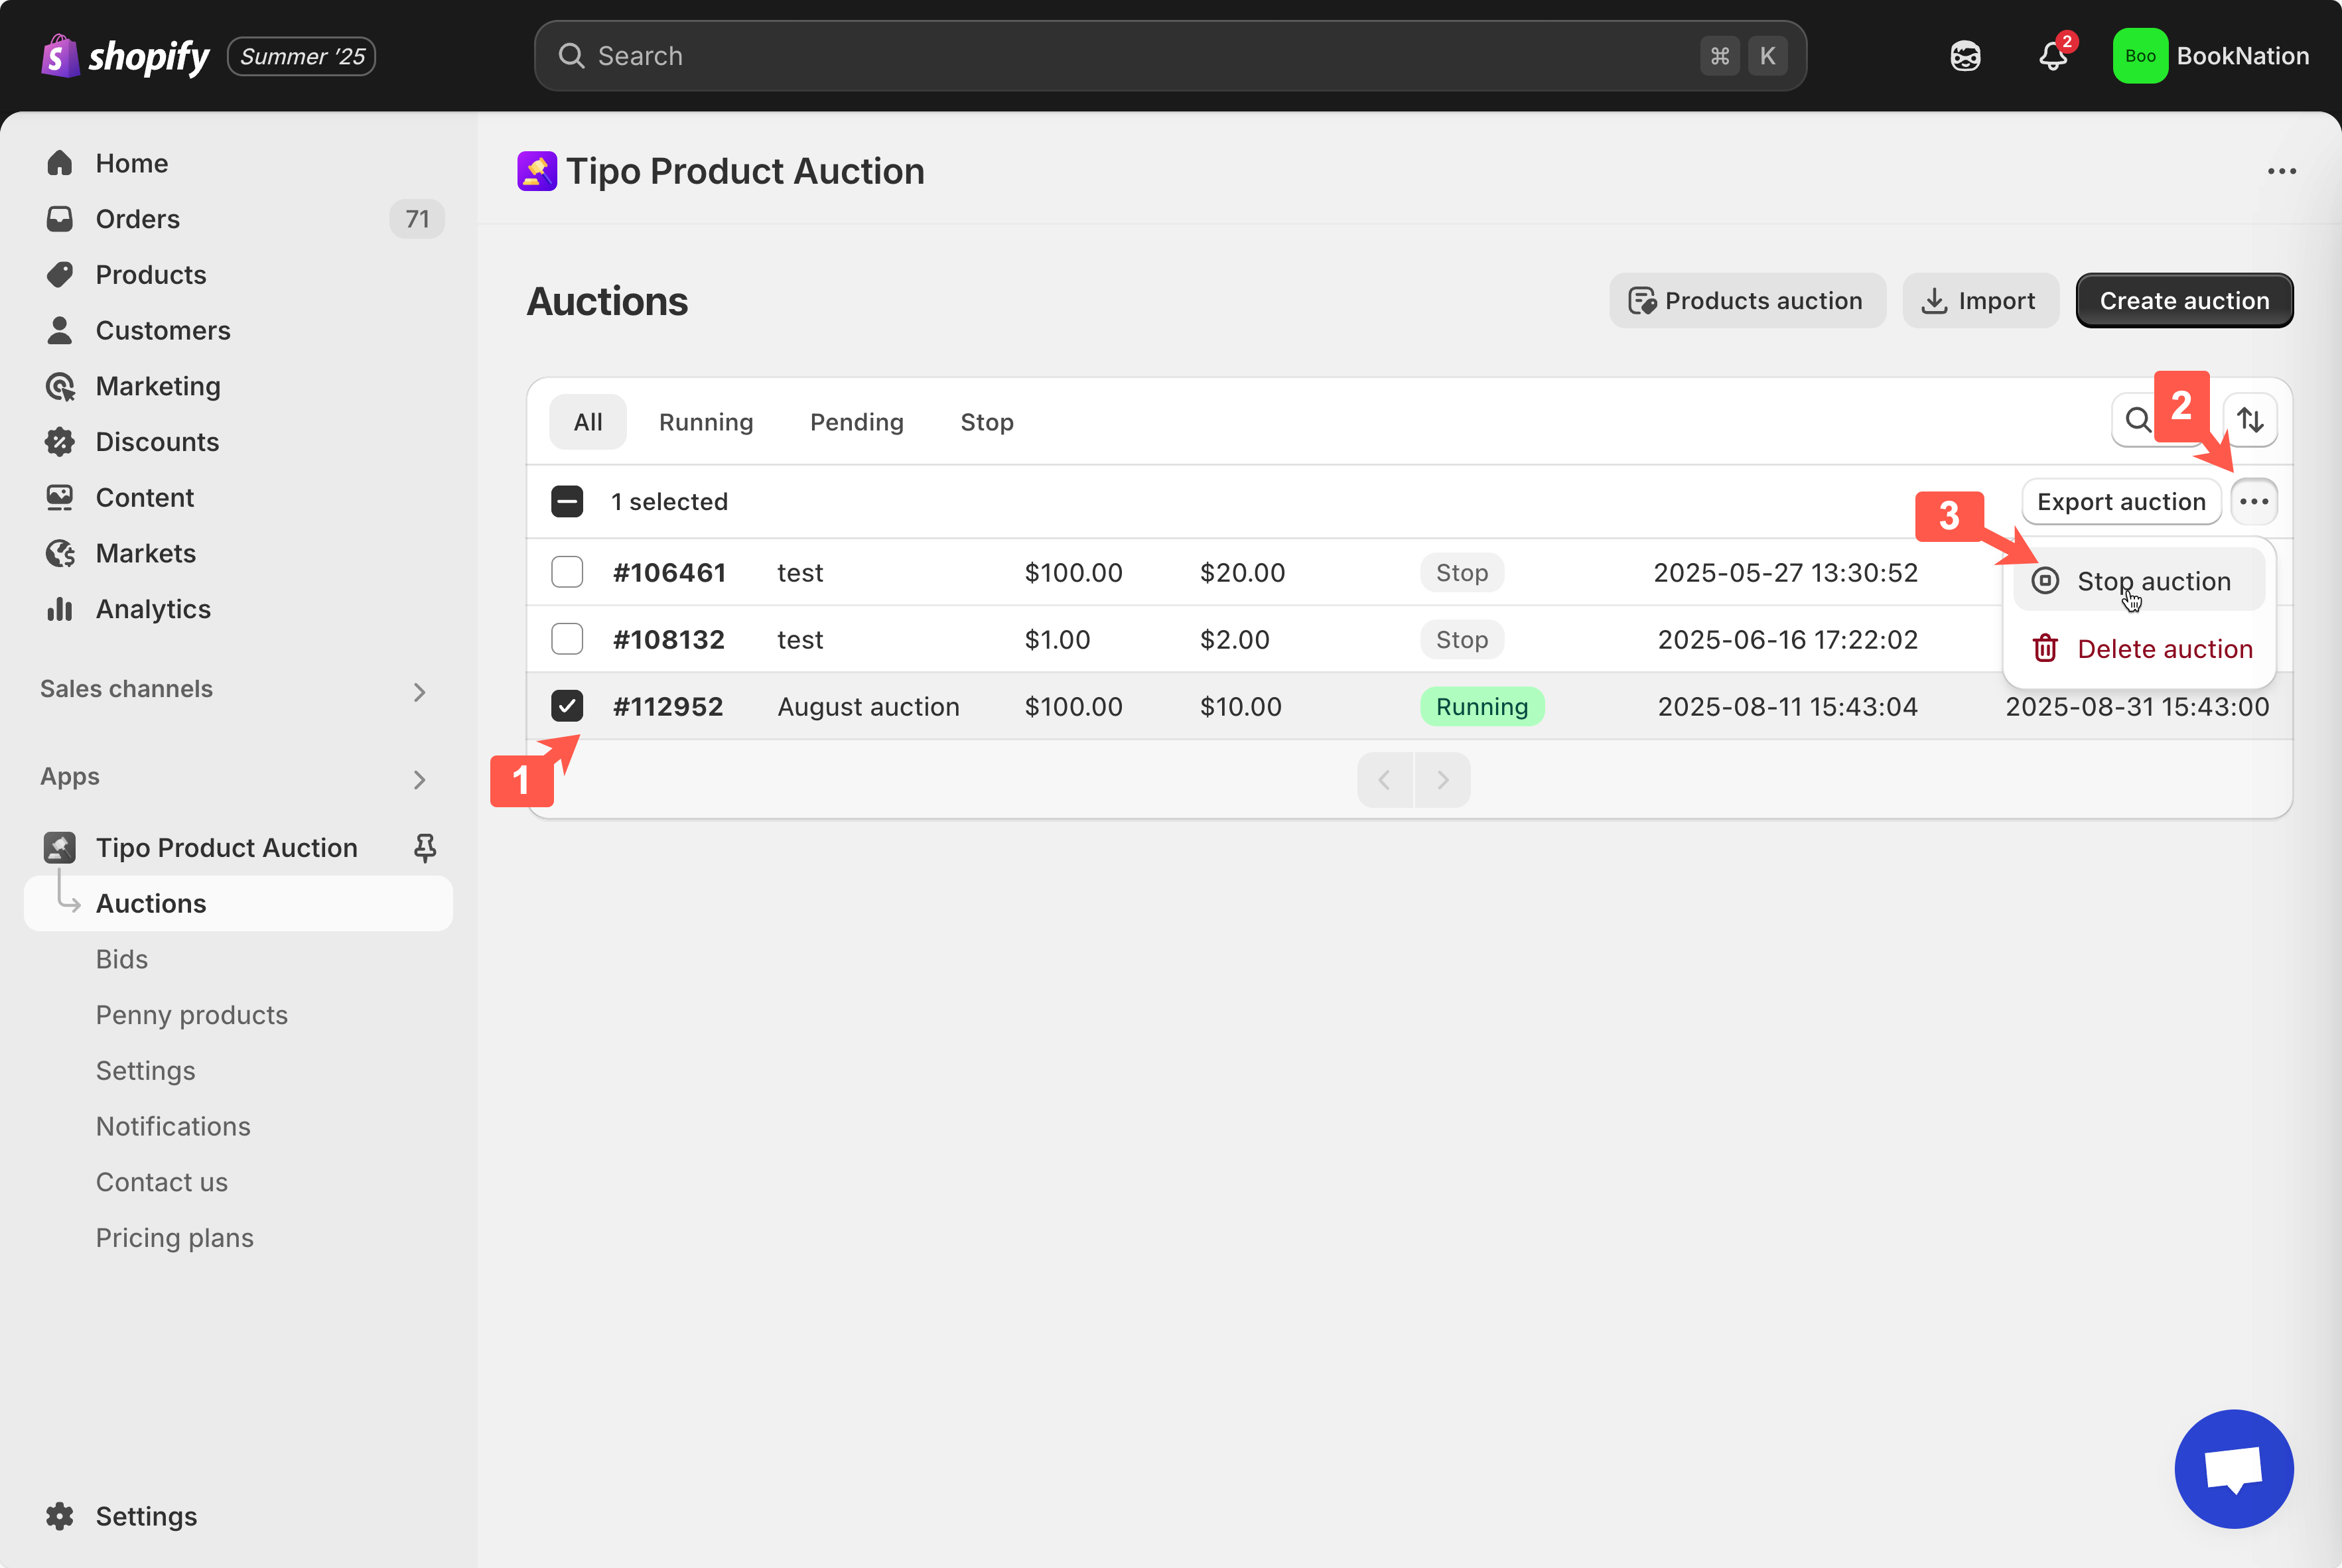Click the three-dots menu beside Export auction
The image size is (2342, 1568).
(2254, 501)
